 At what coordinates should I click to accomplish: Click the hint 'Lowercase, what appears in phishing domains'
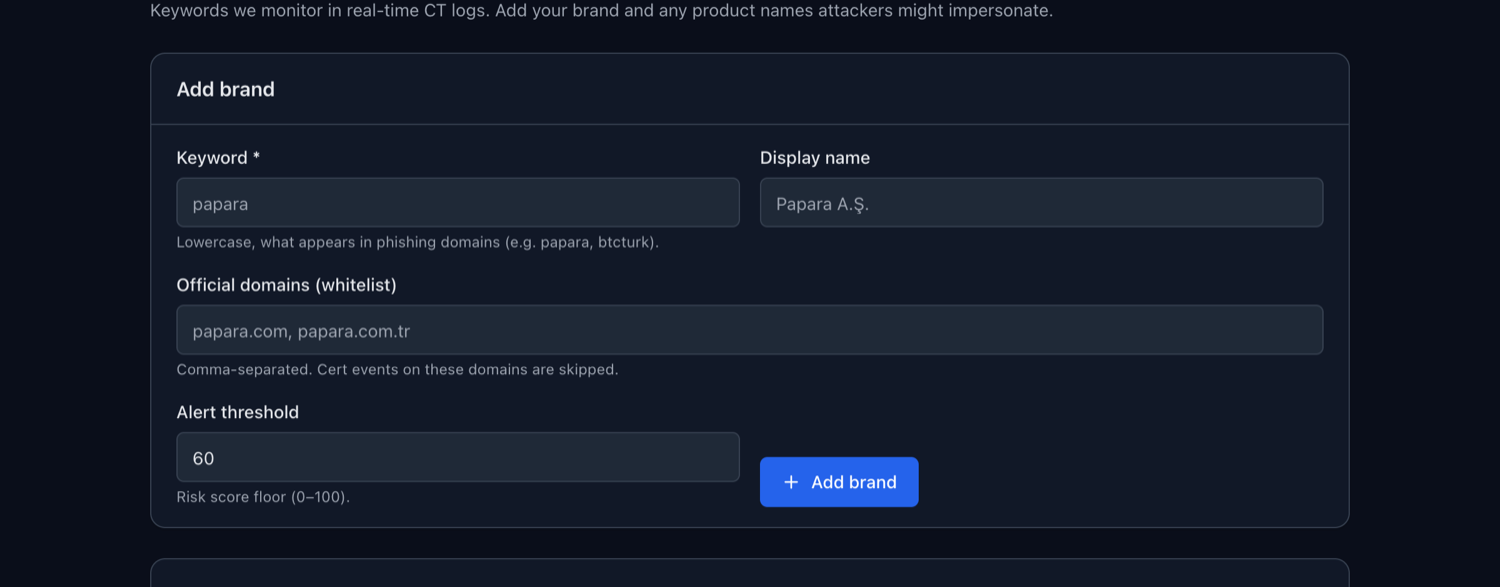click(x=418, y=243)
